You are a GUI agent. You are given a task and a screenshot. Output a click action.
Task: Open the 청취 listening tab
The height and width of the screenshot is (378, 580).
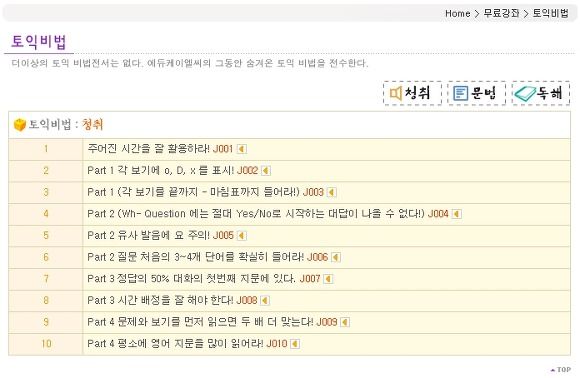point(412,93)
